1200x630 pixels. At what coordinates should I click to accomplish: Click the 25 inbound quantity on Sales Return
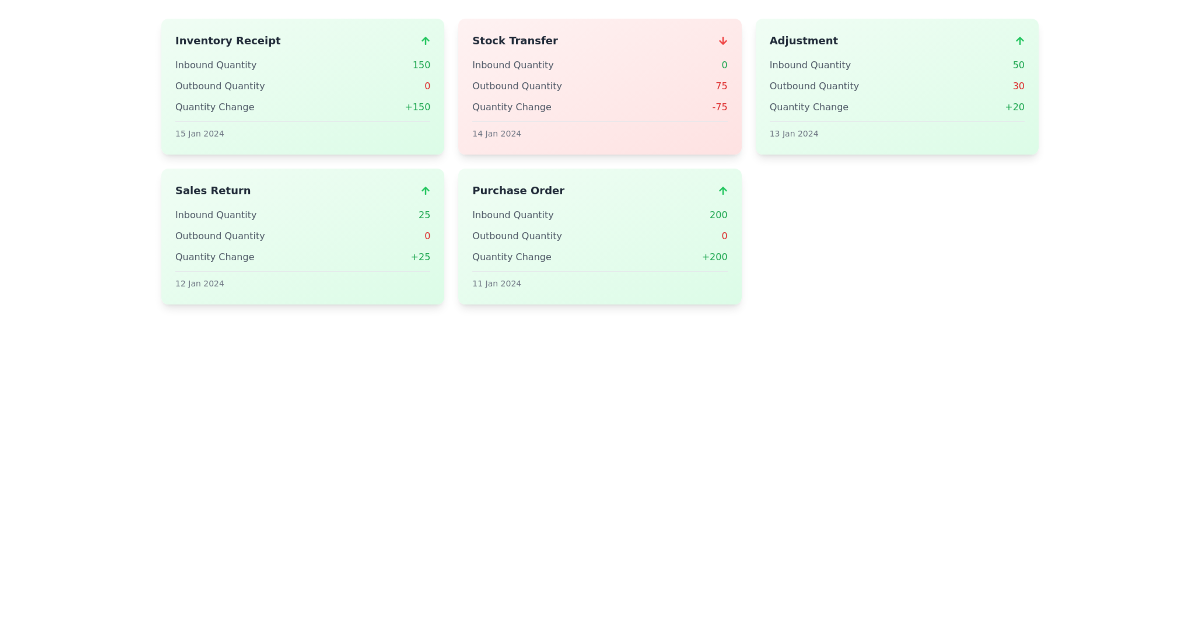click(424, 215)
